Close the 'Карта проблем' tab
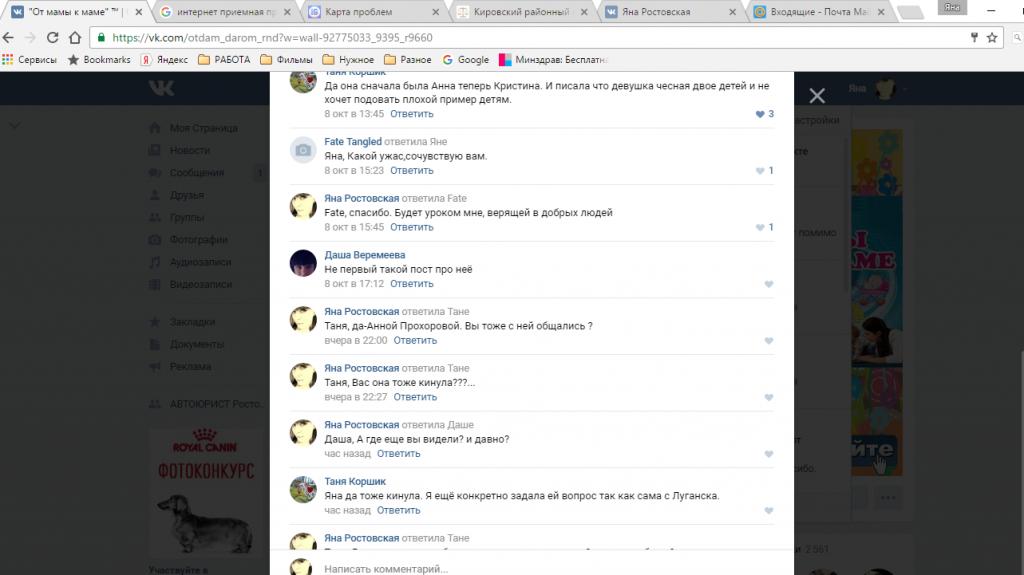1024x575 pixels. [436, 12]
